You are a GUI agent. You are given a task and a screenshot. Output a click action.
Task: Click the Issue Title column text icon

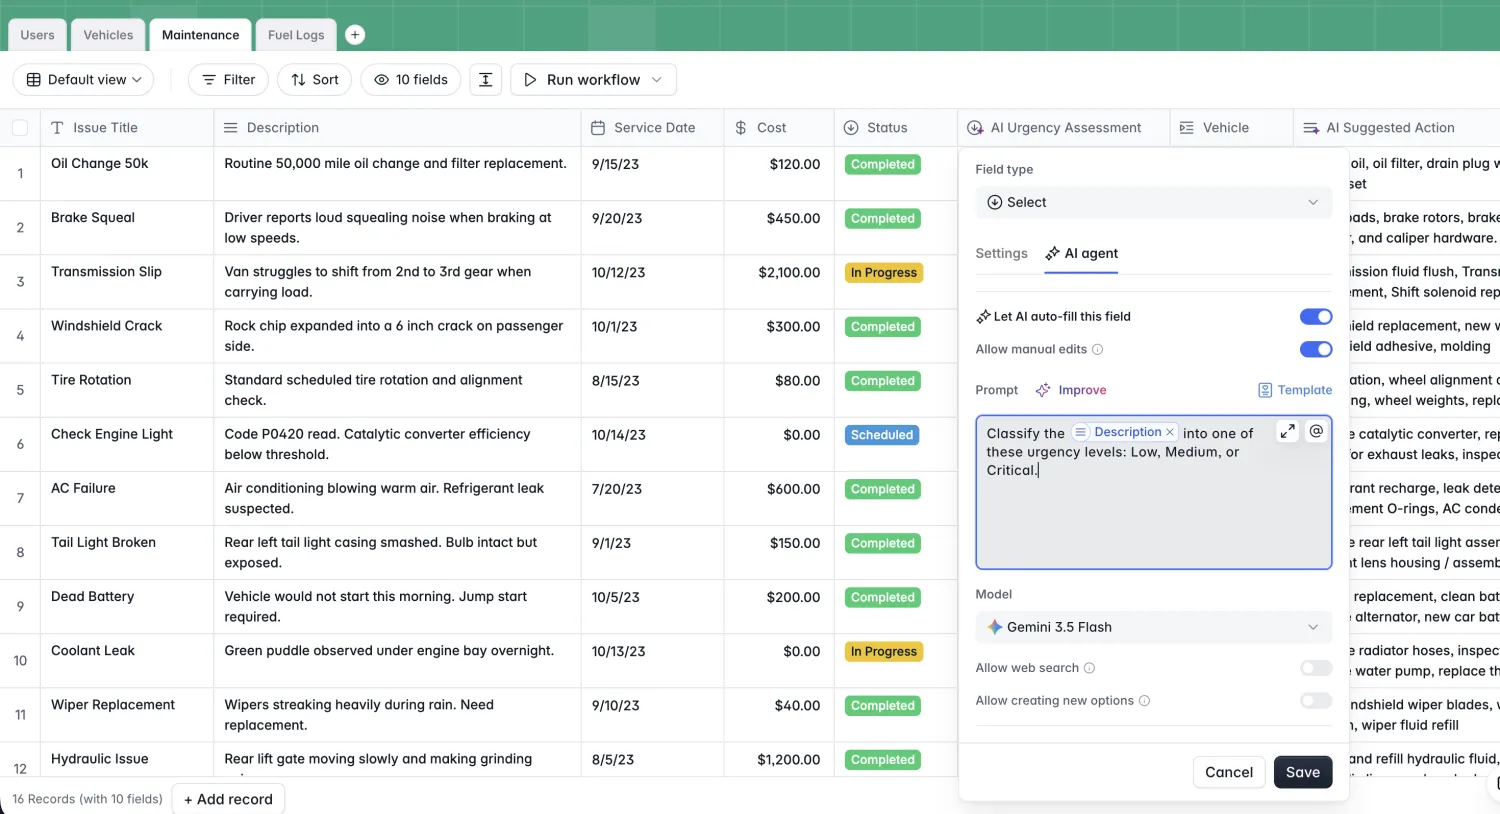(x=57, y=128)
